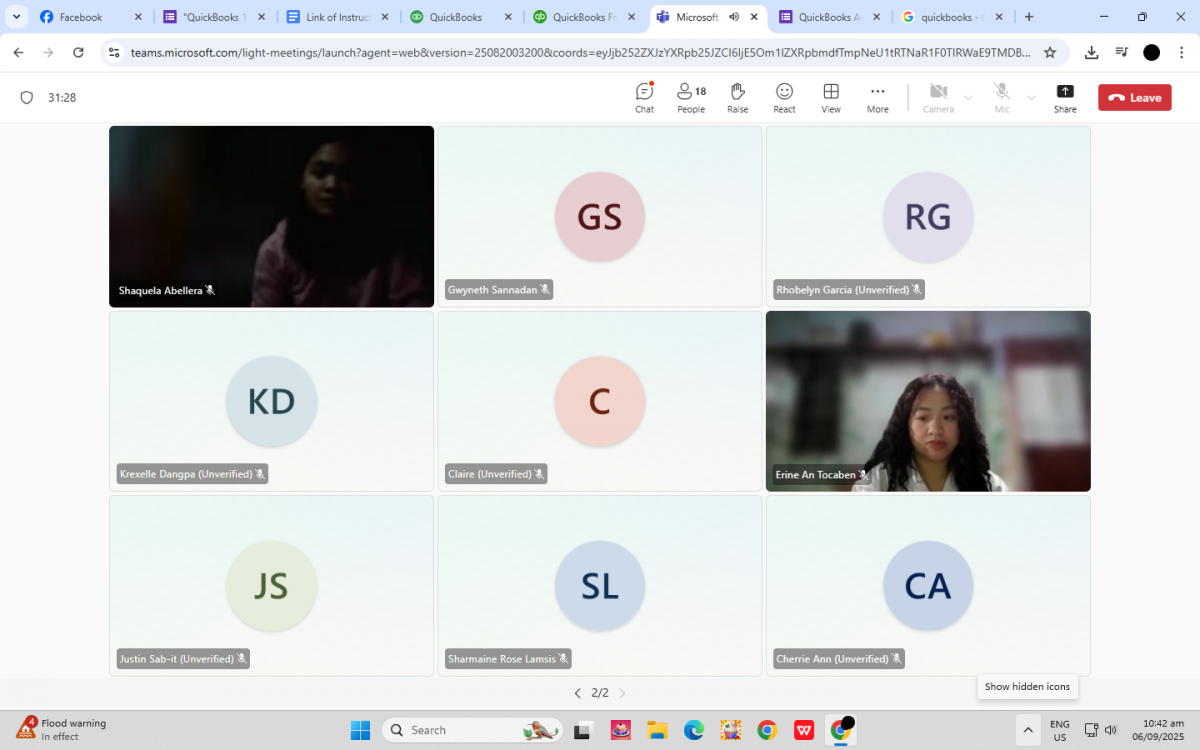The image size is (1200, 750).
Task: Open the meeting Chat panel
Action: [x=644, y=97]
